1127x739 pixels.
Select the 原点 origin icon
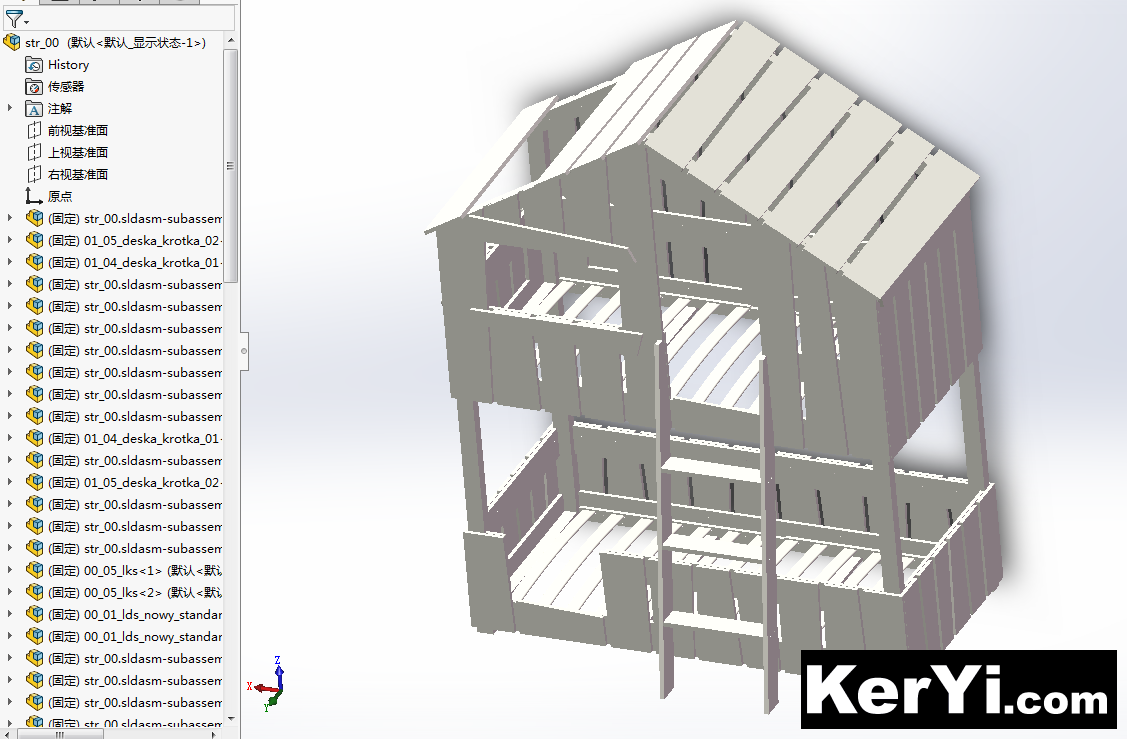35,196
